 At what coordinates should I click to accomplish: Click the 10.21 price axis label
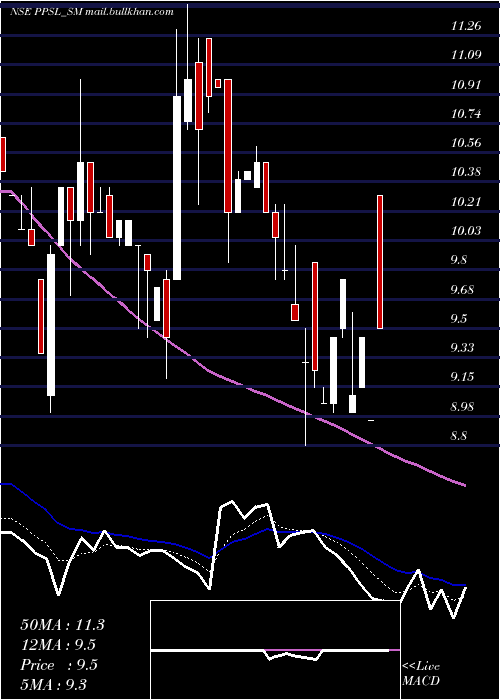(x=466, y=202)
